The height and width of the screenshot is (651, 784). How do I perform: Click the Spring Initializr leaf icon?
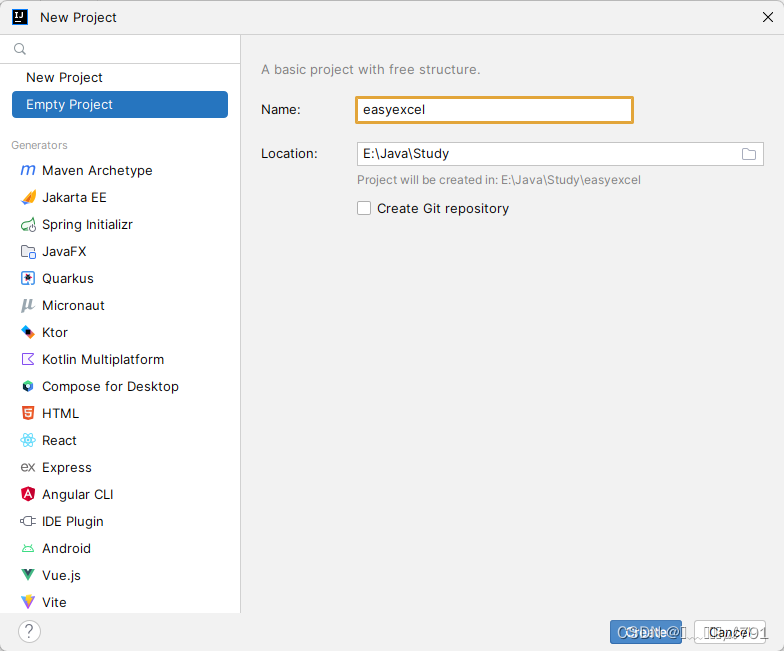28,224
